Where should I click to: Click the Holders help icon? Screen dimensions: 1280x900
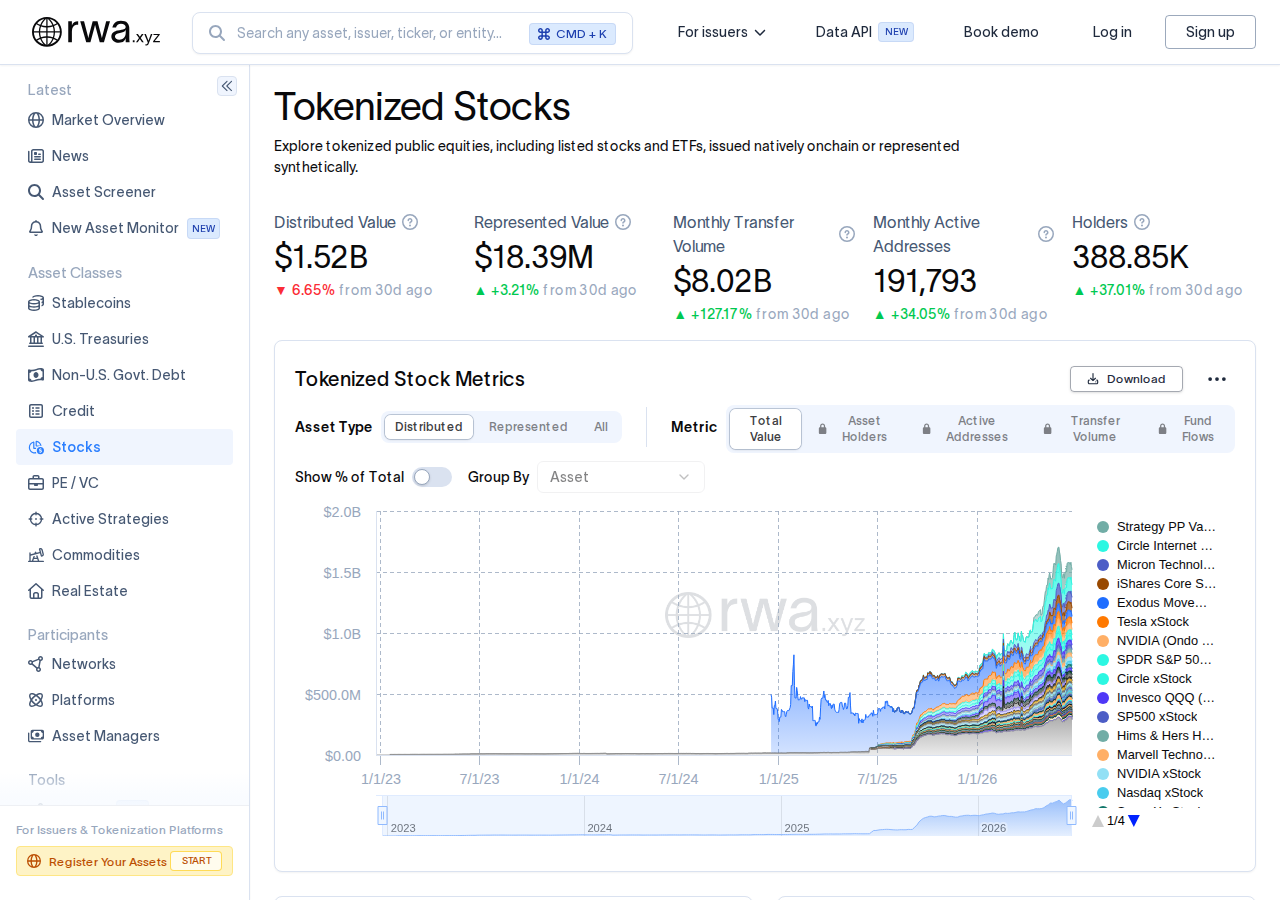click(1142, 222)
